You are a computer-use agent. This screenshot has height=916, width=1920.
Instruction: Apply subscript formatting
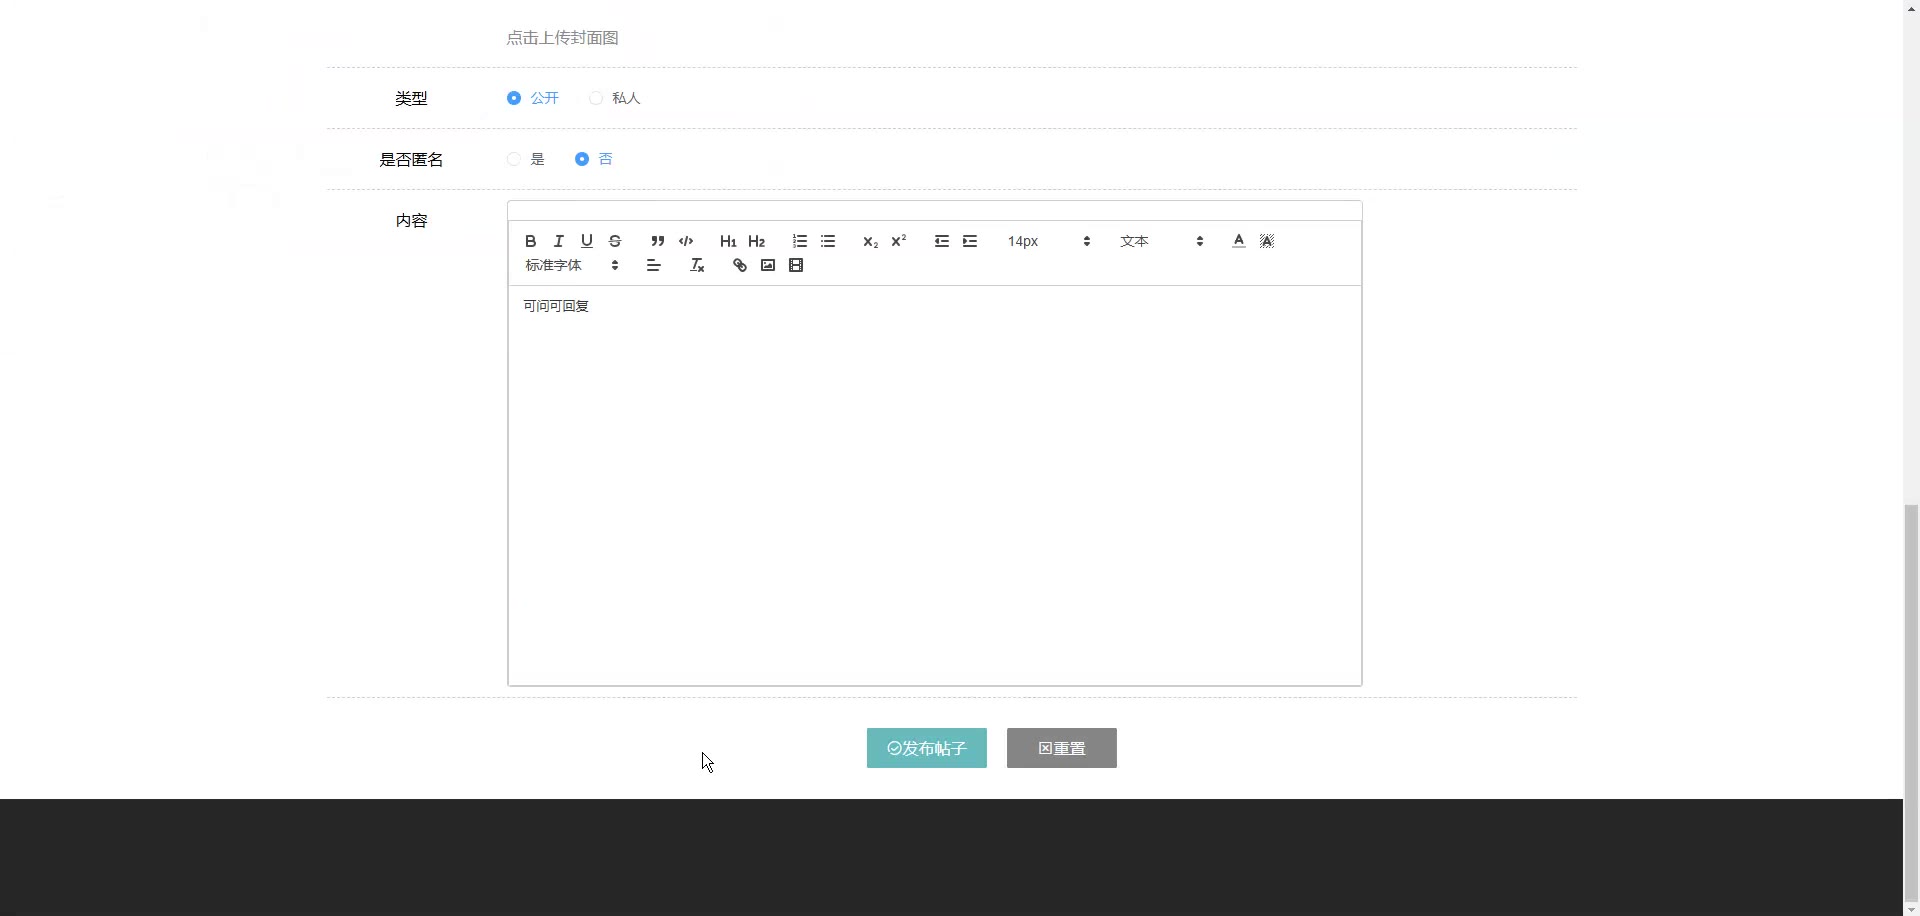click(x=870, y=241)
